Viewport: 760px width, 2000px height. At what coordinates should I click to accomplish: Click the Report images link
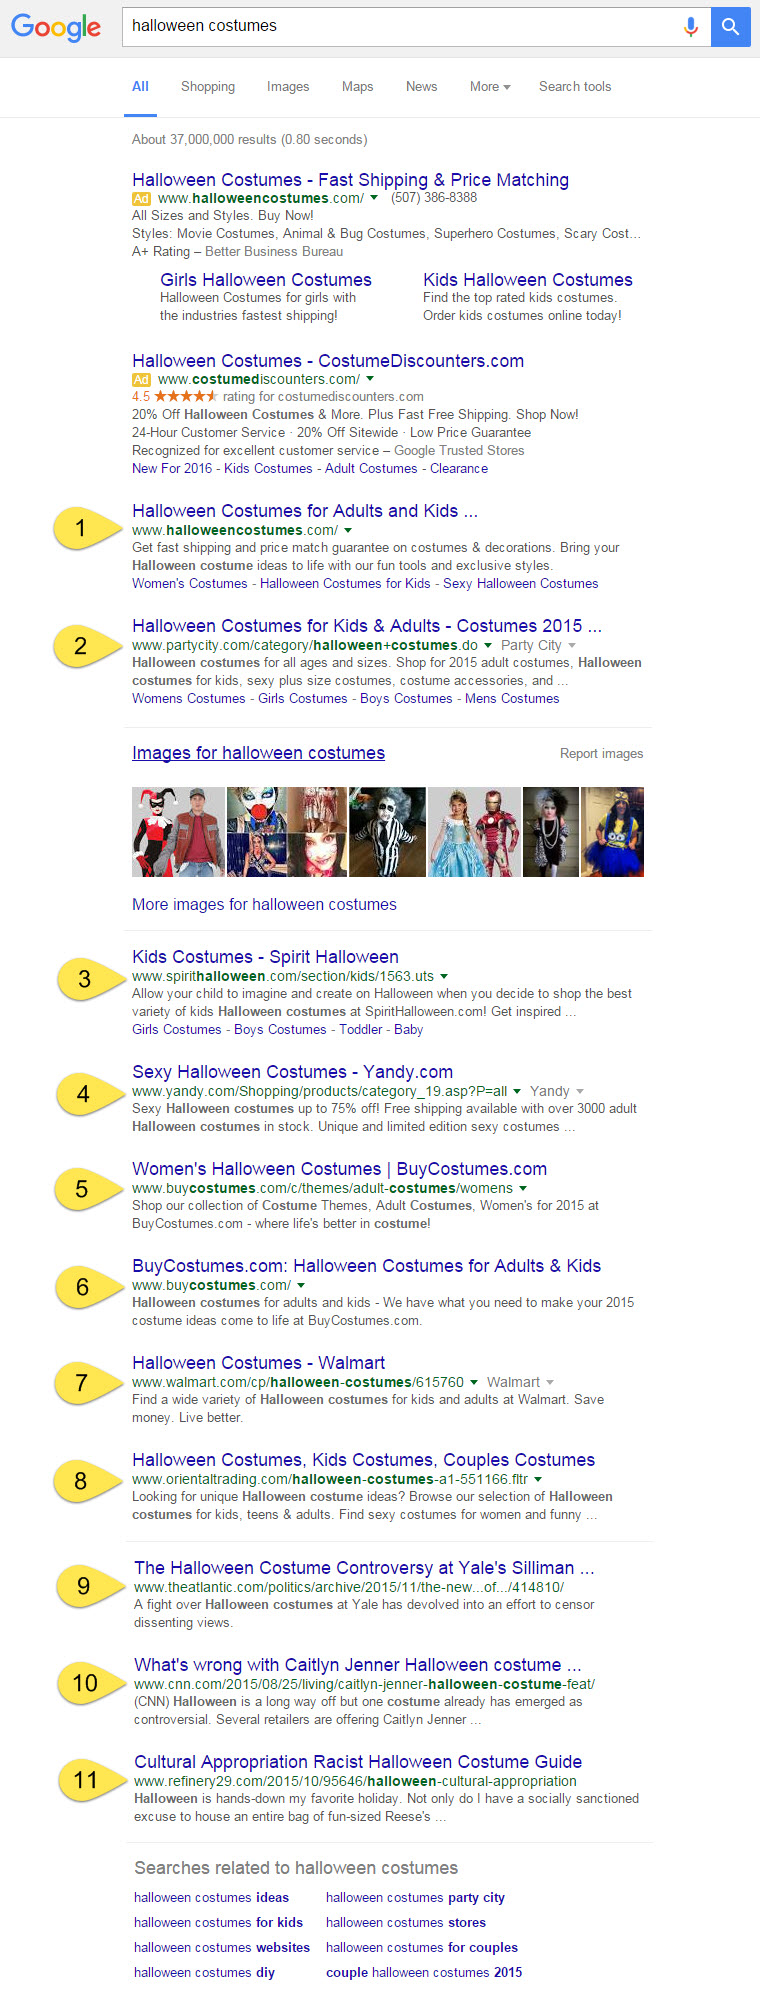click(x=601, y=754)
